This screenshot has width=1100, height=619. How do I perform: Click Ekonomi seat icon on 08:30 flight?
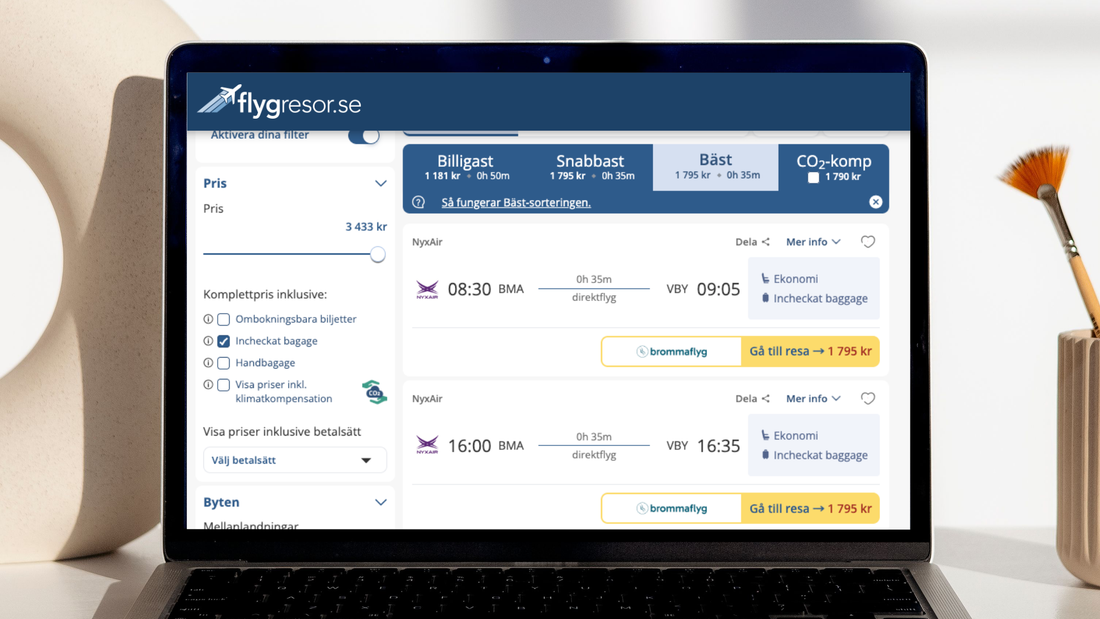click(765, 279)
